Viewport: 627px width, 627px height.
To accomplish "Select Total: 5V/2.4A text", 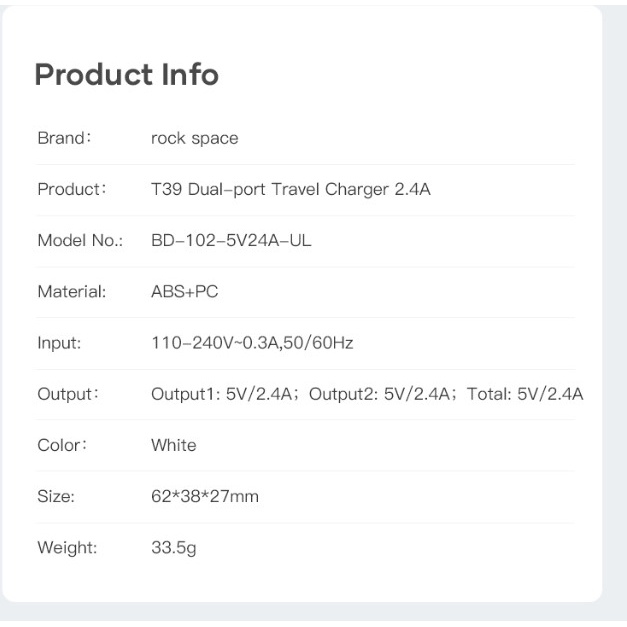I will (x=525, y=394).
